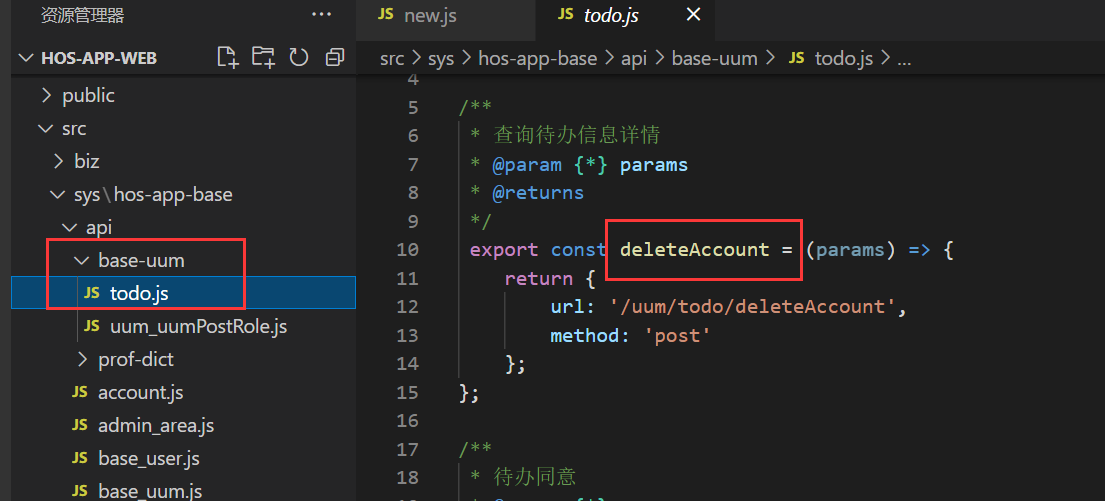Expand the prof-dict folder
Screen dimensions: 1105x501
coord(135,360)
